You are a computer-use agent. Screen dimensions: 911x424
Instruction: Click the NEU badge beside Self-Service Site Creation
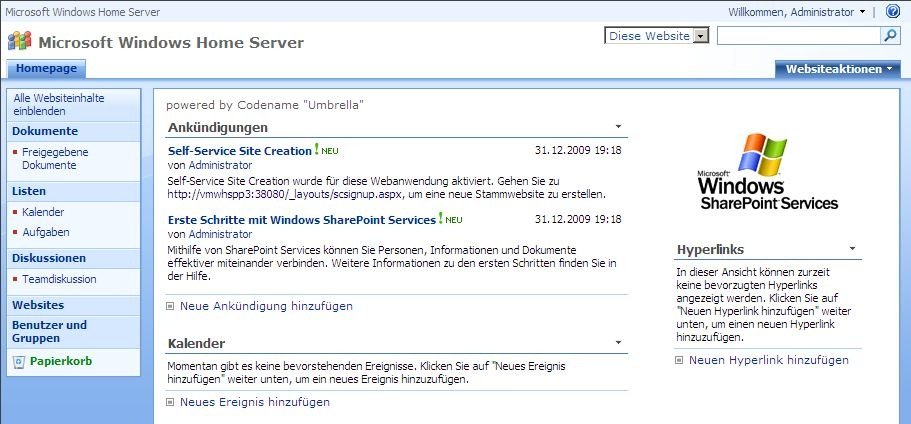[x=327, y=150]
